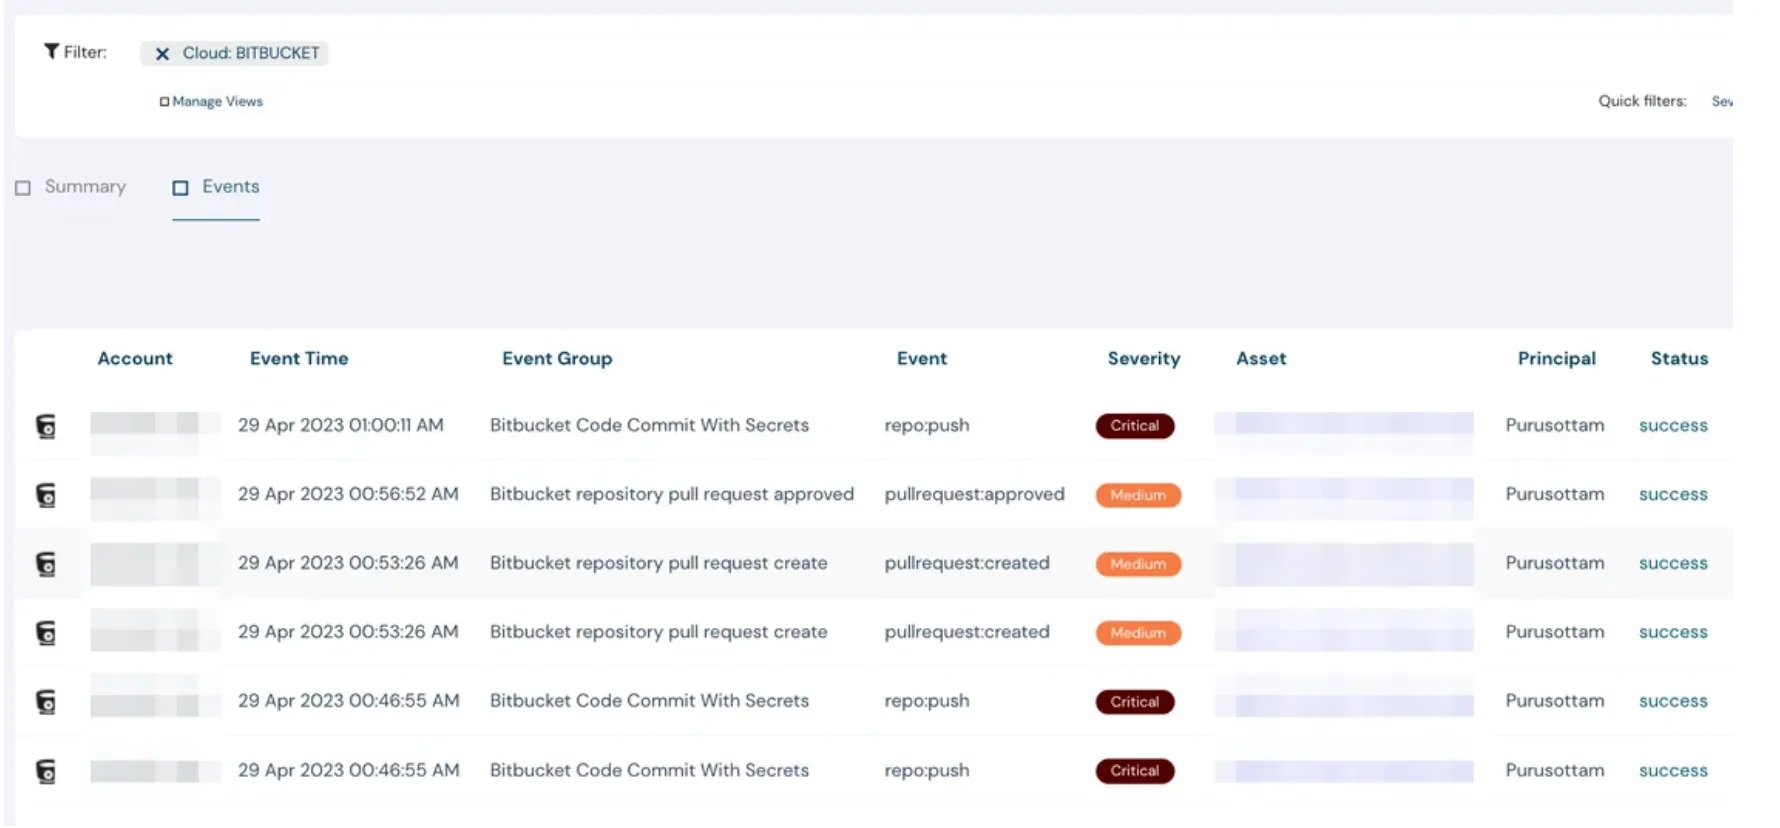This screenshot has height=828, width=1780.
Task: Click Critical badge for 01:00:11 AM event
Action: [x=1135, y=426]
